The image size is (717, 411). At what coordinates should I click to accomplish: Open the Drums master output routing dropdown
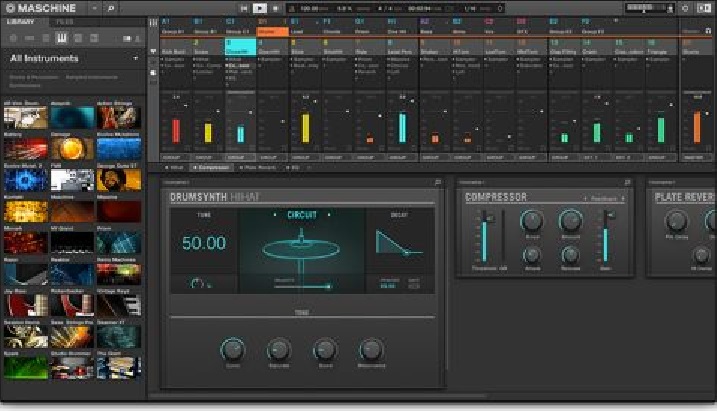[697, 158]
